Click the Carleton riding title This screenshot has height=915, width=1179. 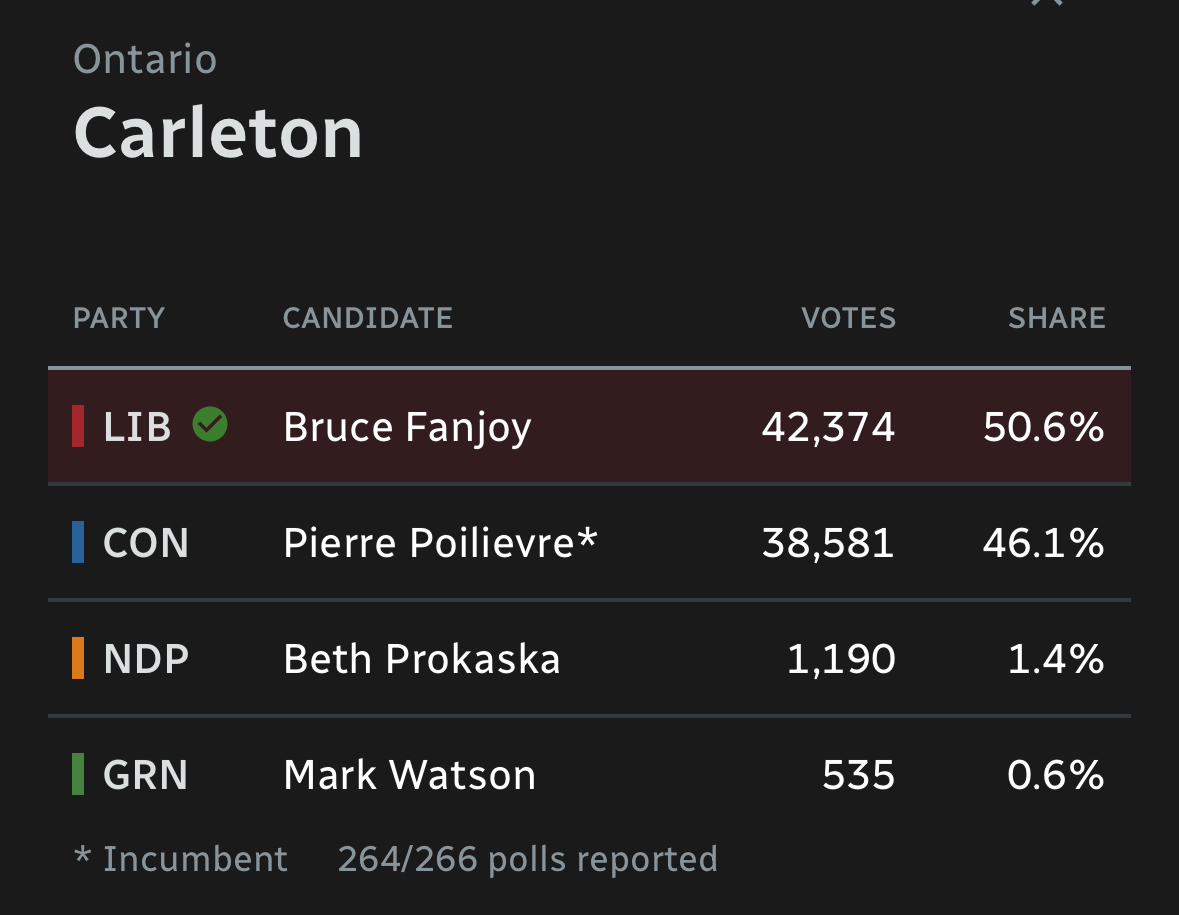218,133
